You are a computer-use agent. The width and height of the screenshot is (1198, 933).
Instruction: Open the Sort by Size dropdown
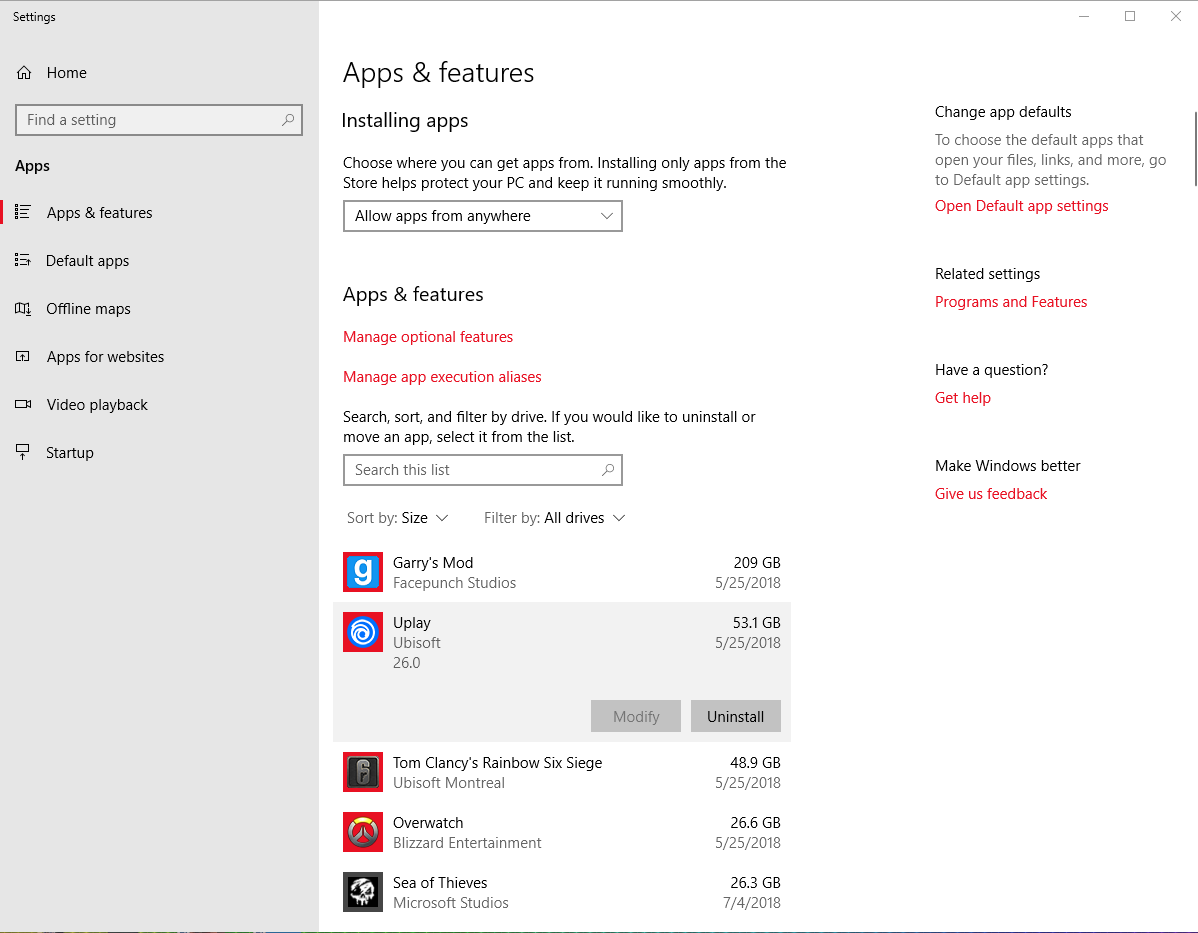(397, 518)
